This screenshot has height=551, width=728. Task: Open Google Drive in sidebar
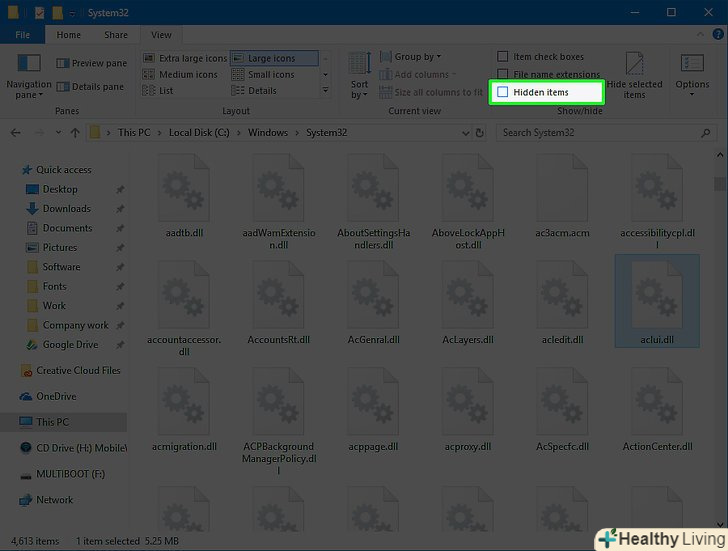(x=70, y=345)
